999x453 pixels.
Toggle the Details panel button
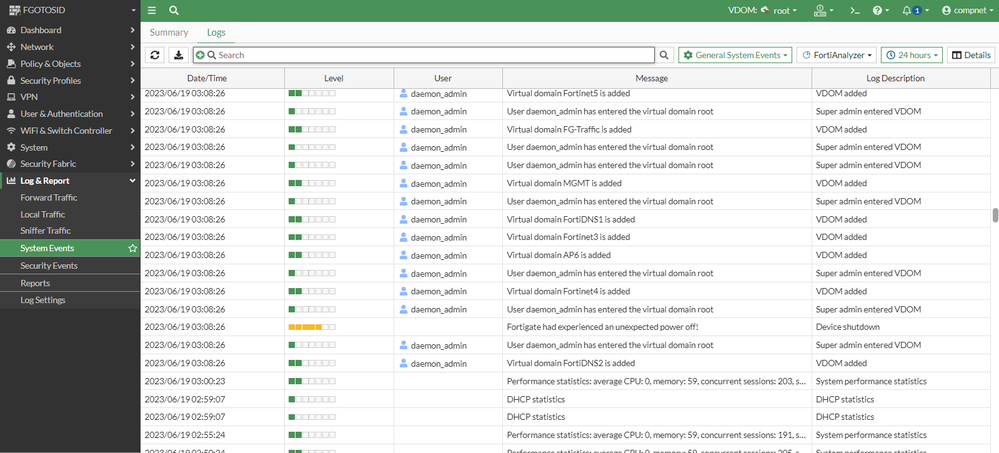point(970,55)
